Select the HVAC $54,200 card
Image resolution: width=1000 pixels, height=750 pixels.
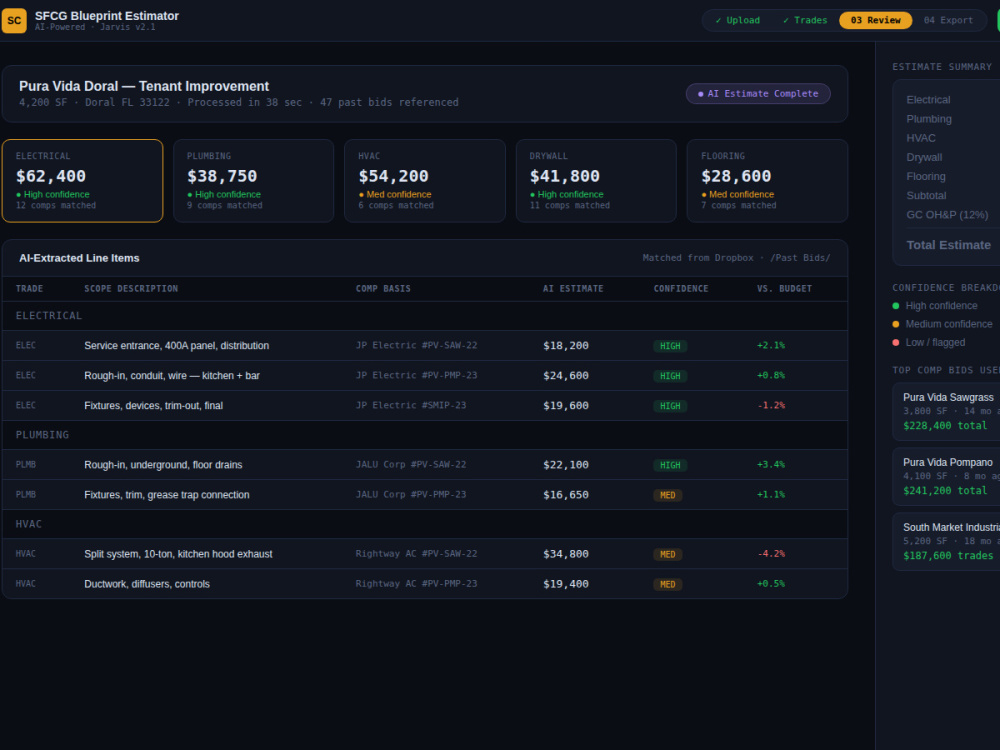(x=425, y=181)
